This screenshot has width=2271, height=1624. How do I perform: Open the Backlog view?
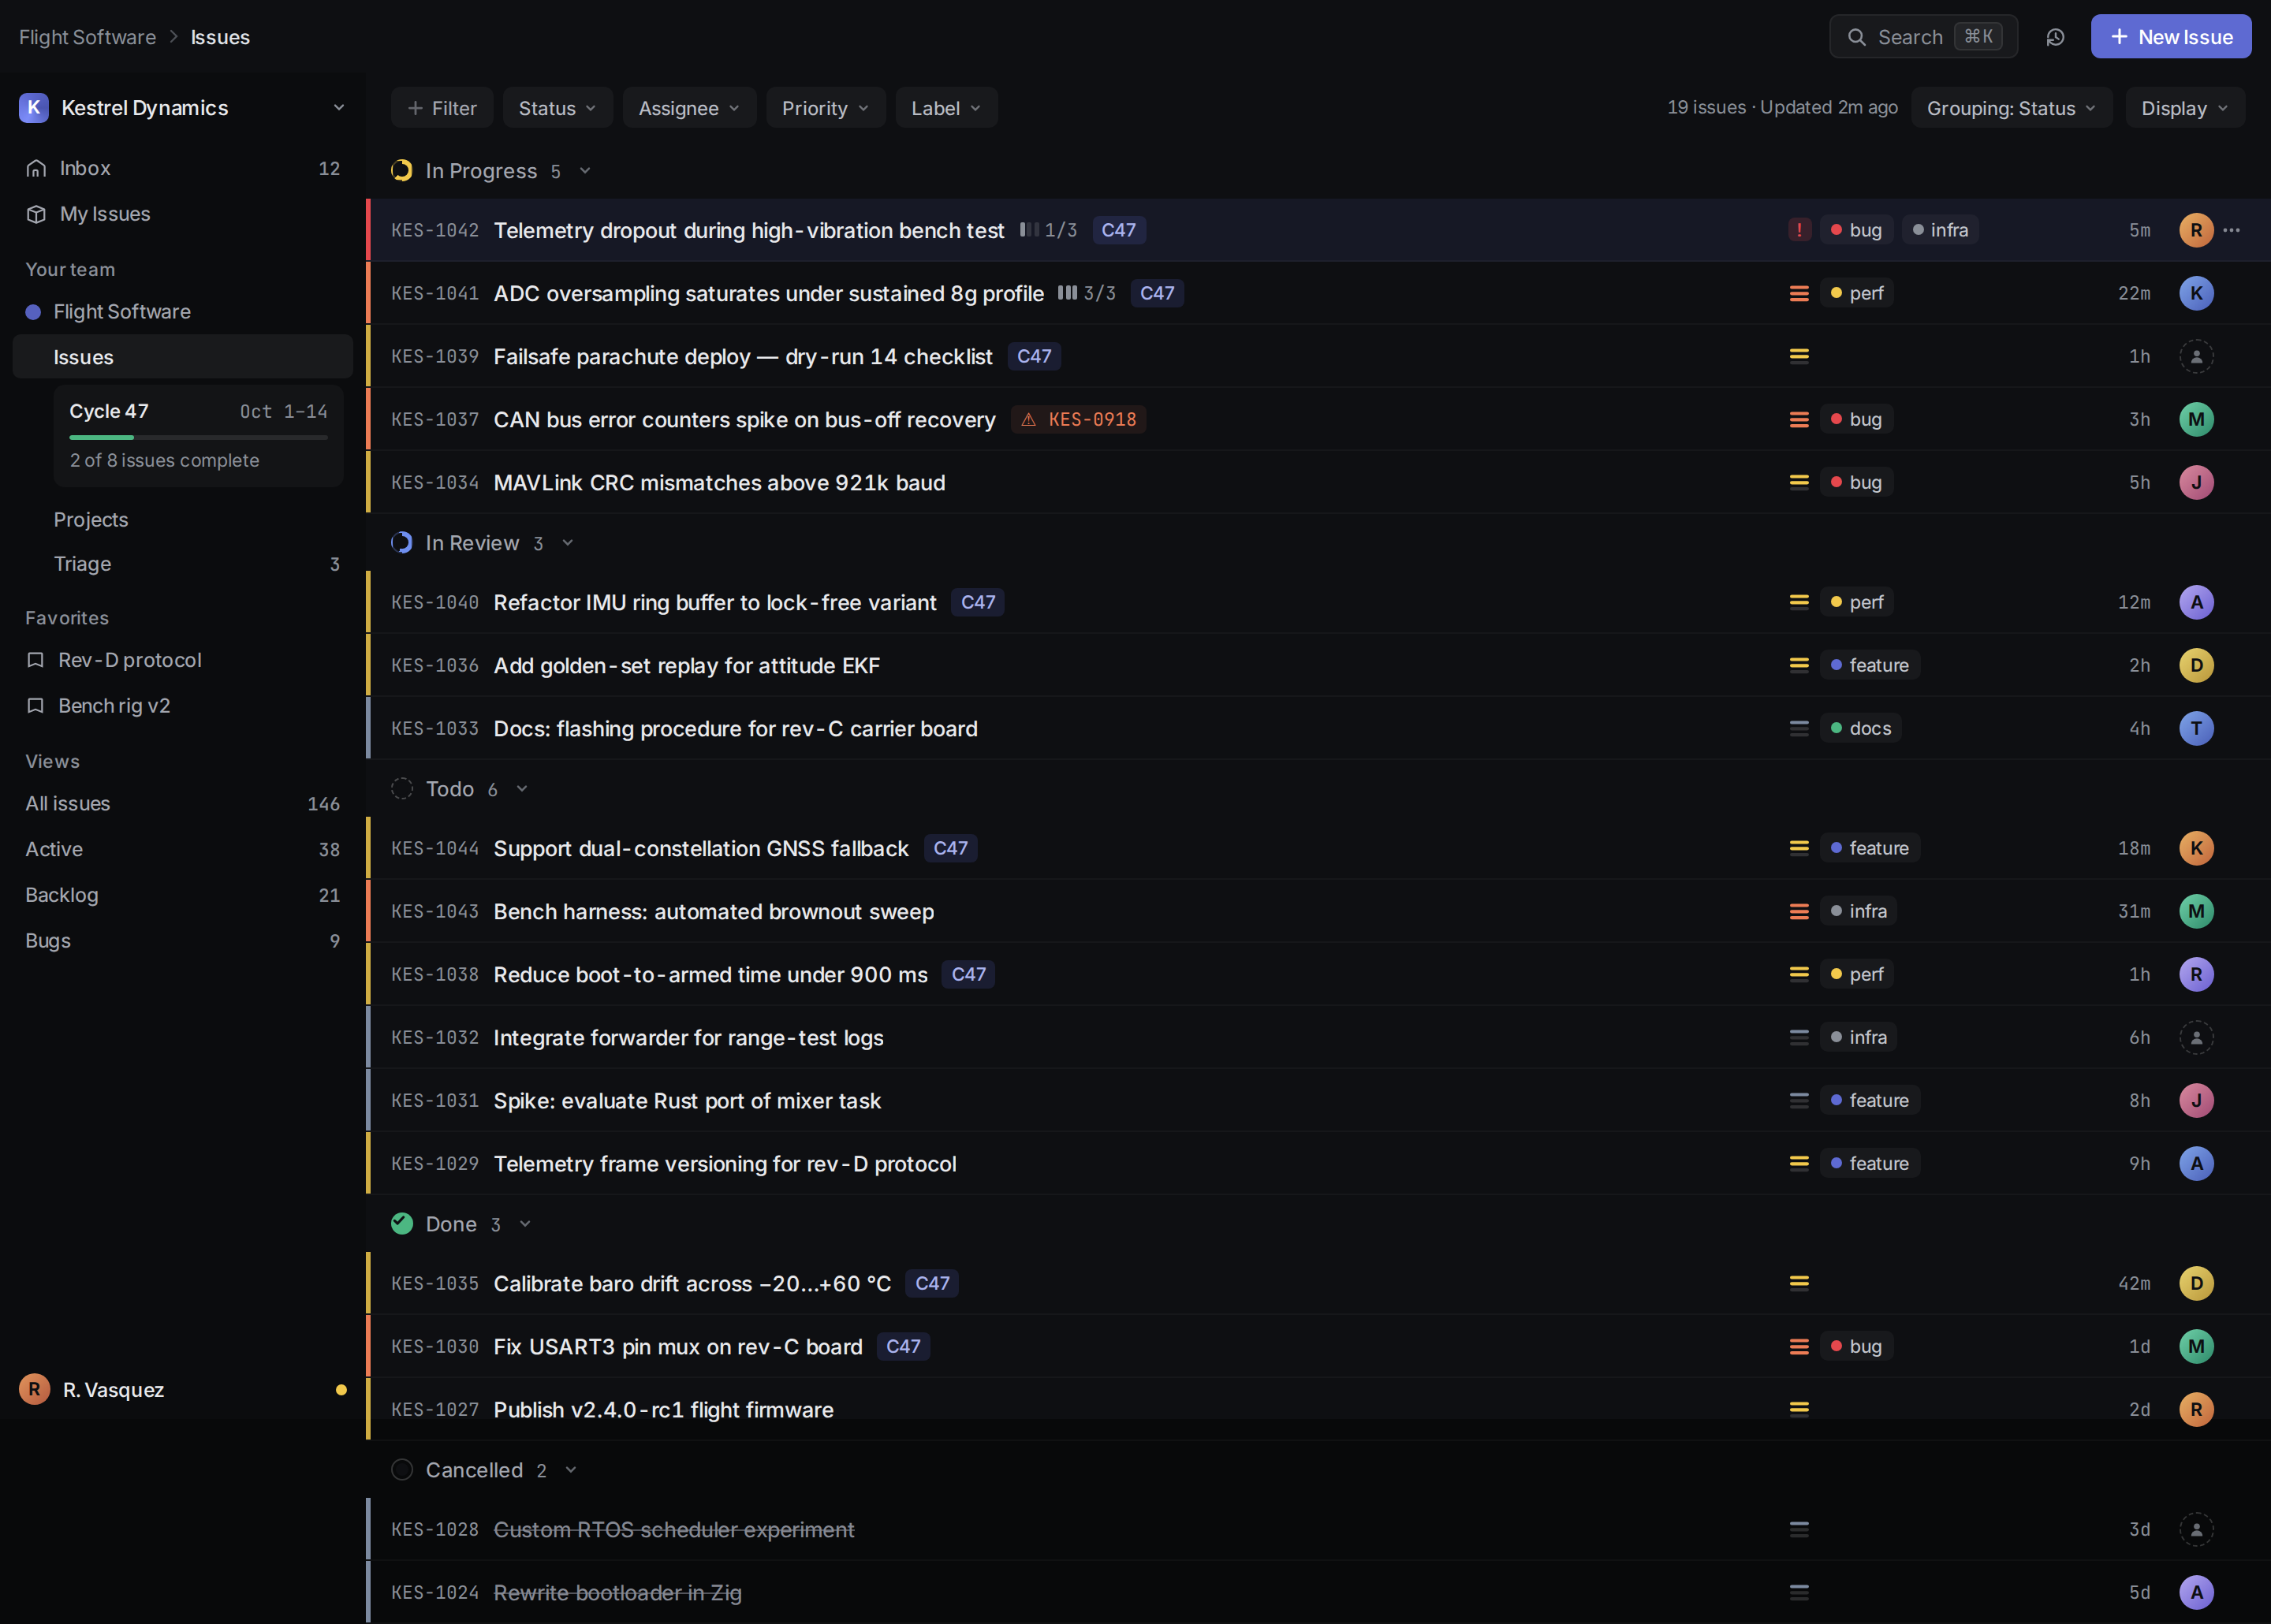pos(183,895)
